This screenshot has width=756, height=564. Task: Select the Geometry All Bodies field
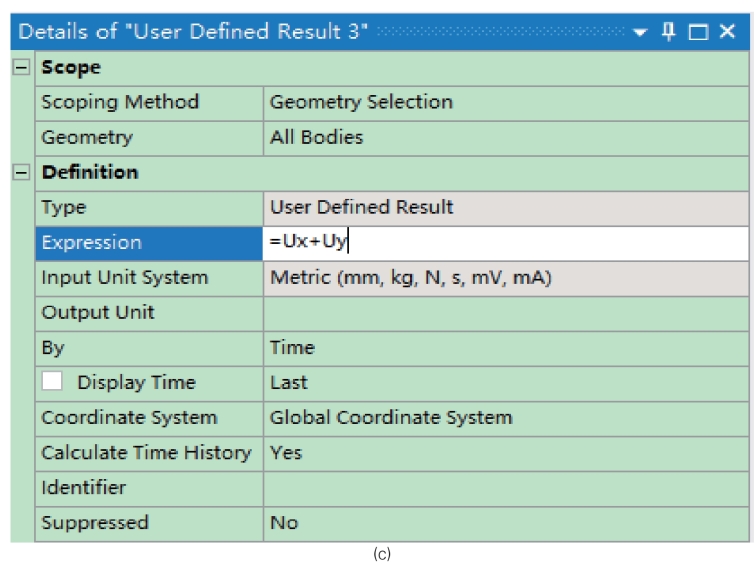tap(506, 138)
